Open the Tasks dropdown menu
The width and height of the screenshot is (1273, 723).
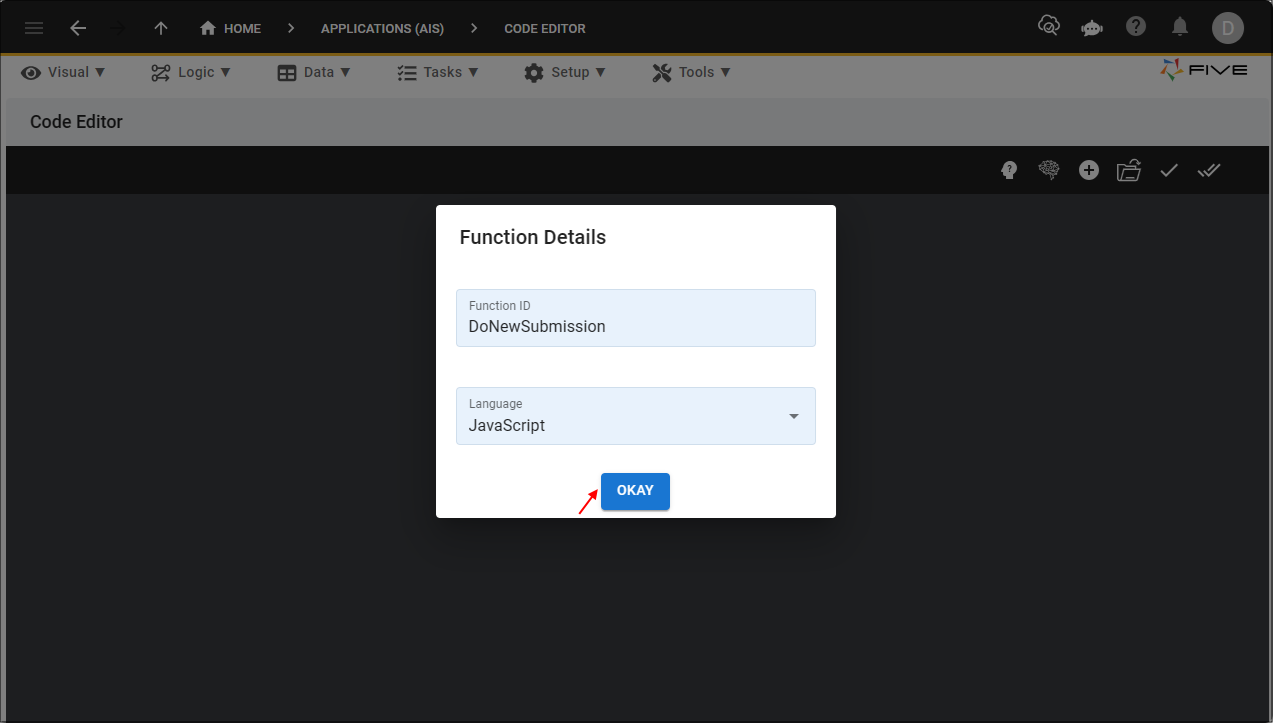[438, 72]
